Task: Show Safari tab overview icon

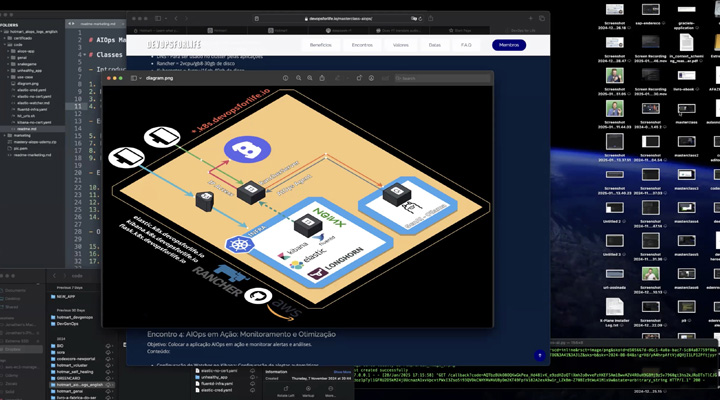Action: [x=542, y=18]
